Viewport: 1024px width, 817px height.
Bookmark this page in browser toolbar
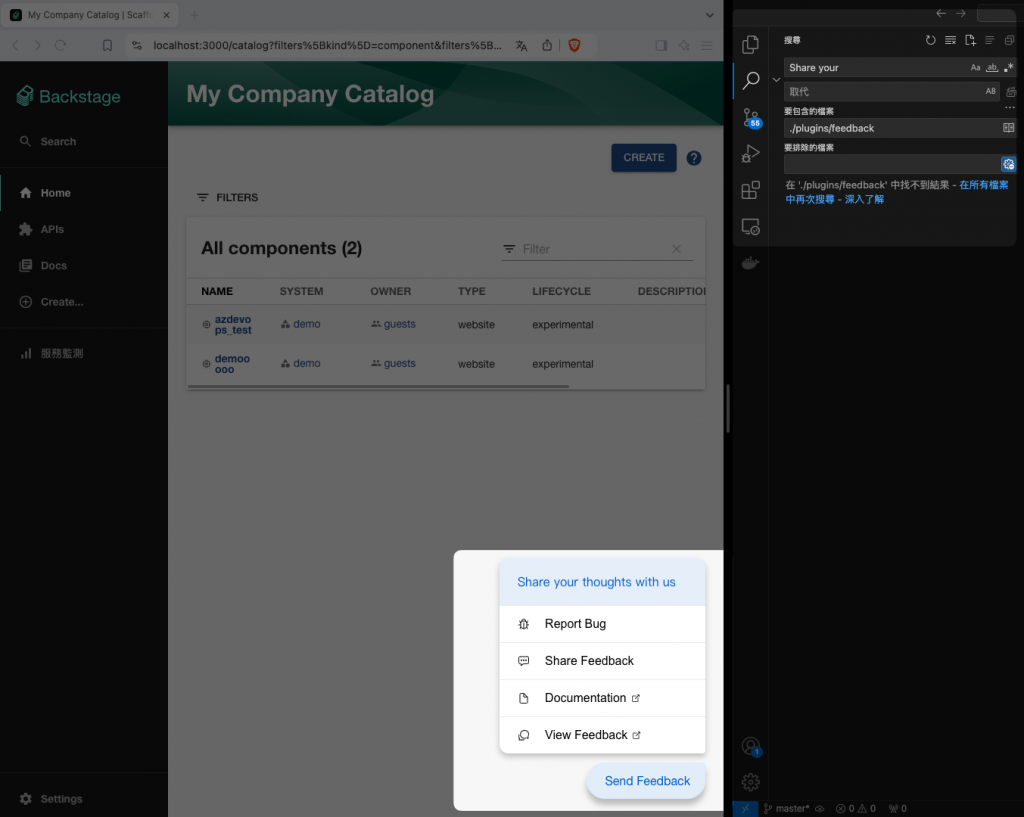point(107,45)
